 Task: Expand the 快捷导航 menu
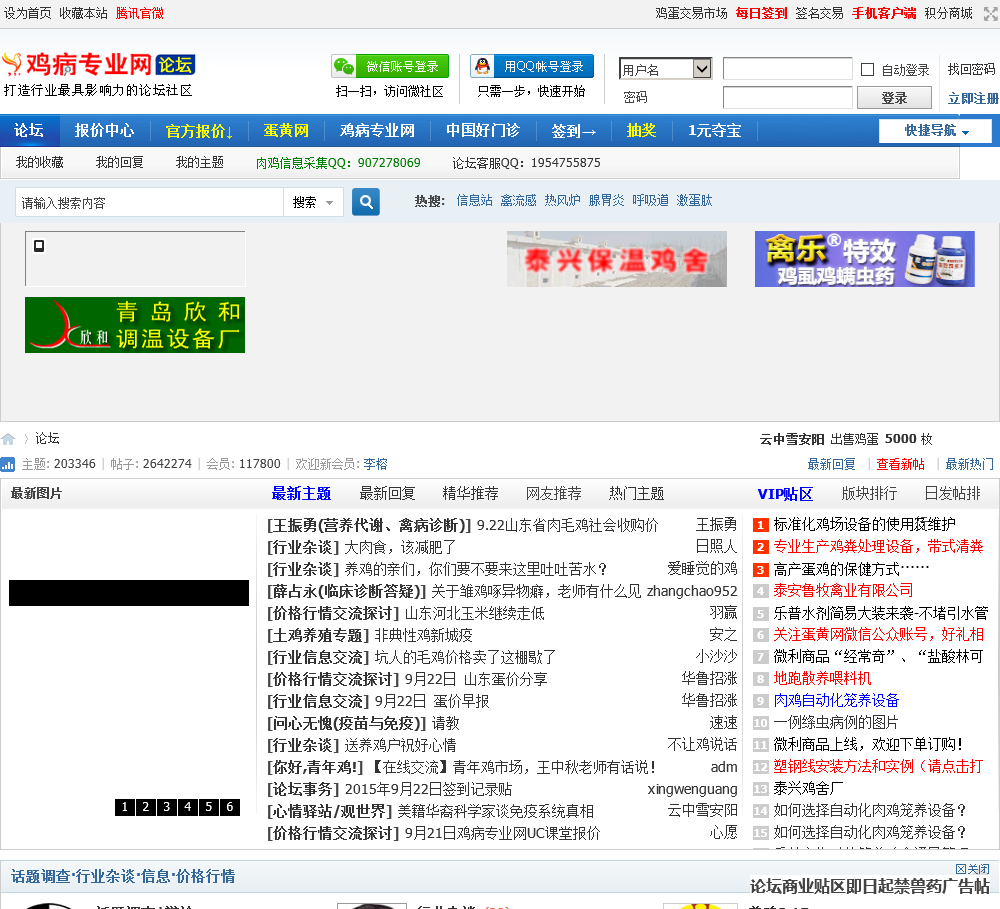point(936,131)
